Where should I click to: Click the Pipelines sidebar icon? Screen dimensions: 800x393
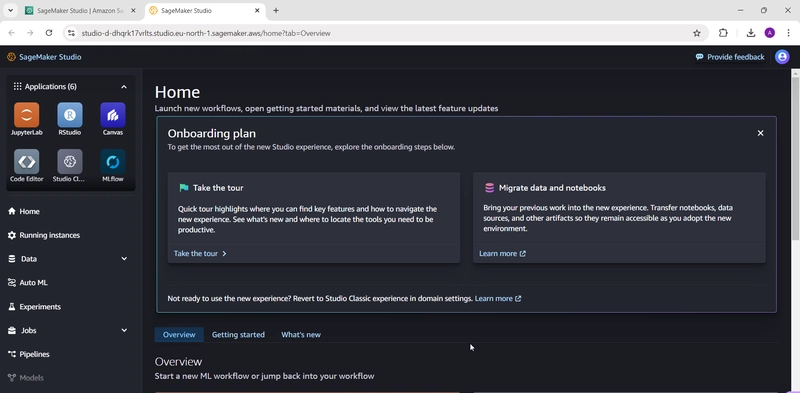12,354
